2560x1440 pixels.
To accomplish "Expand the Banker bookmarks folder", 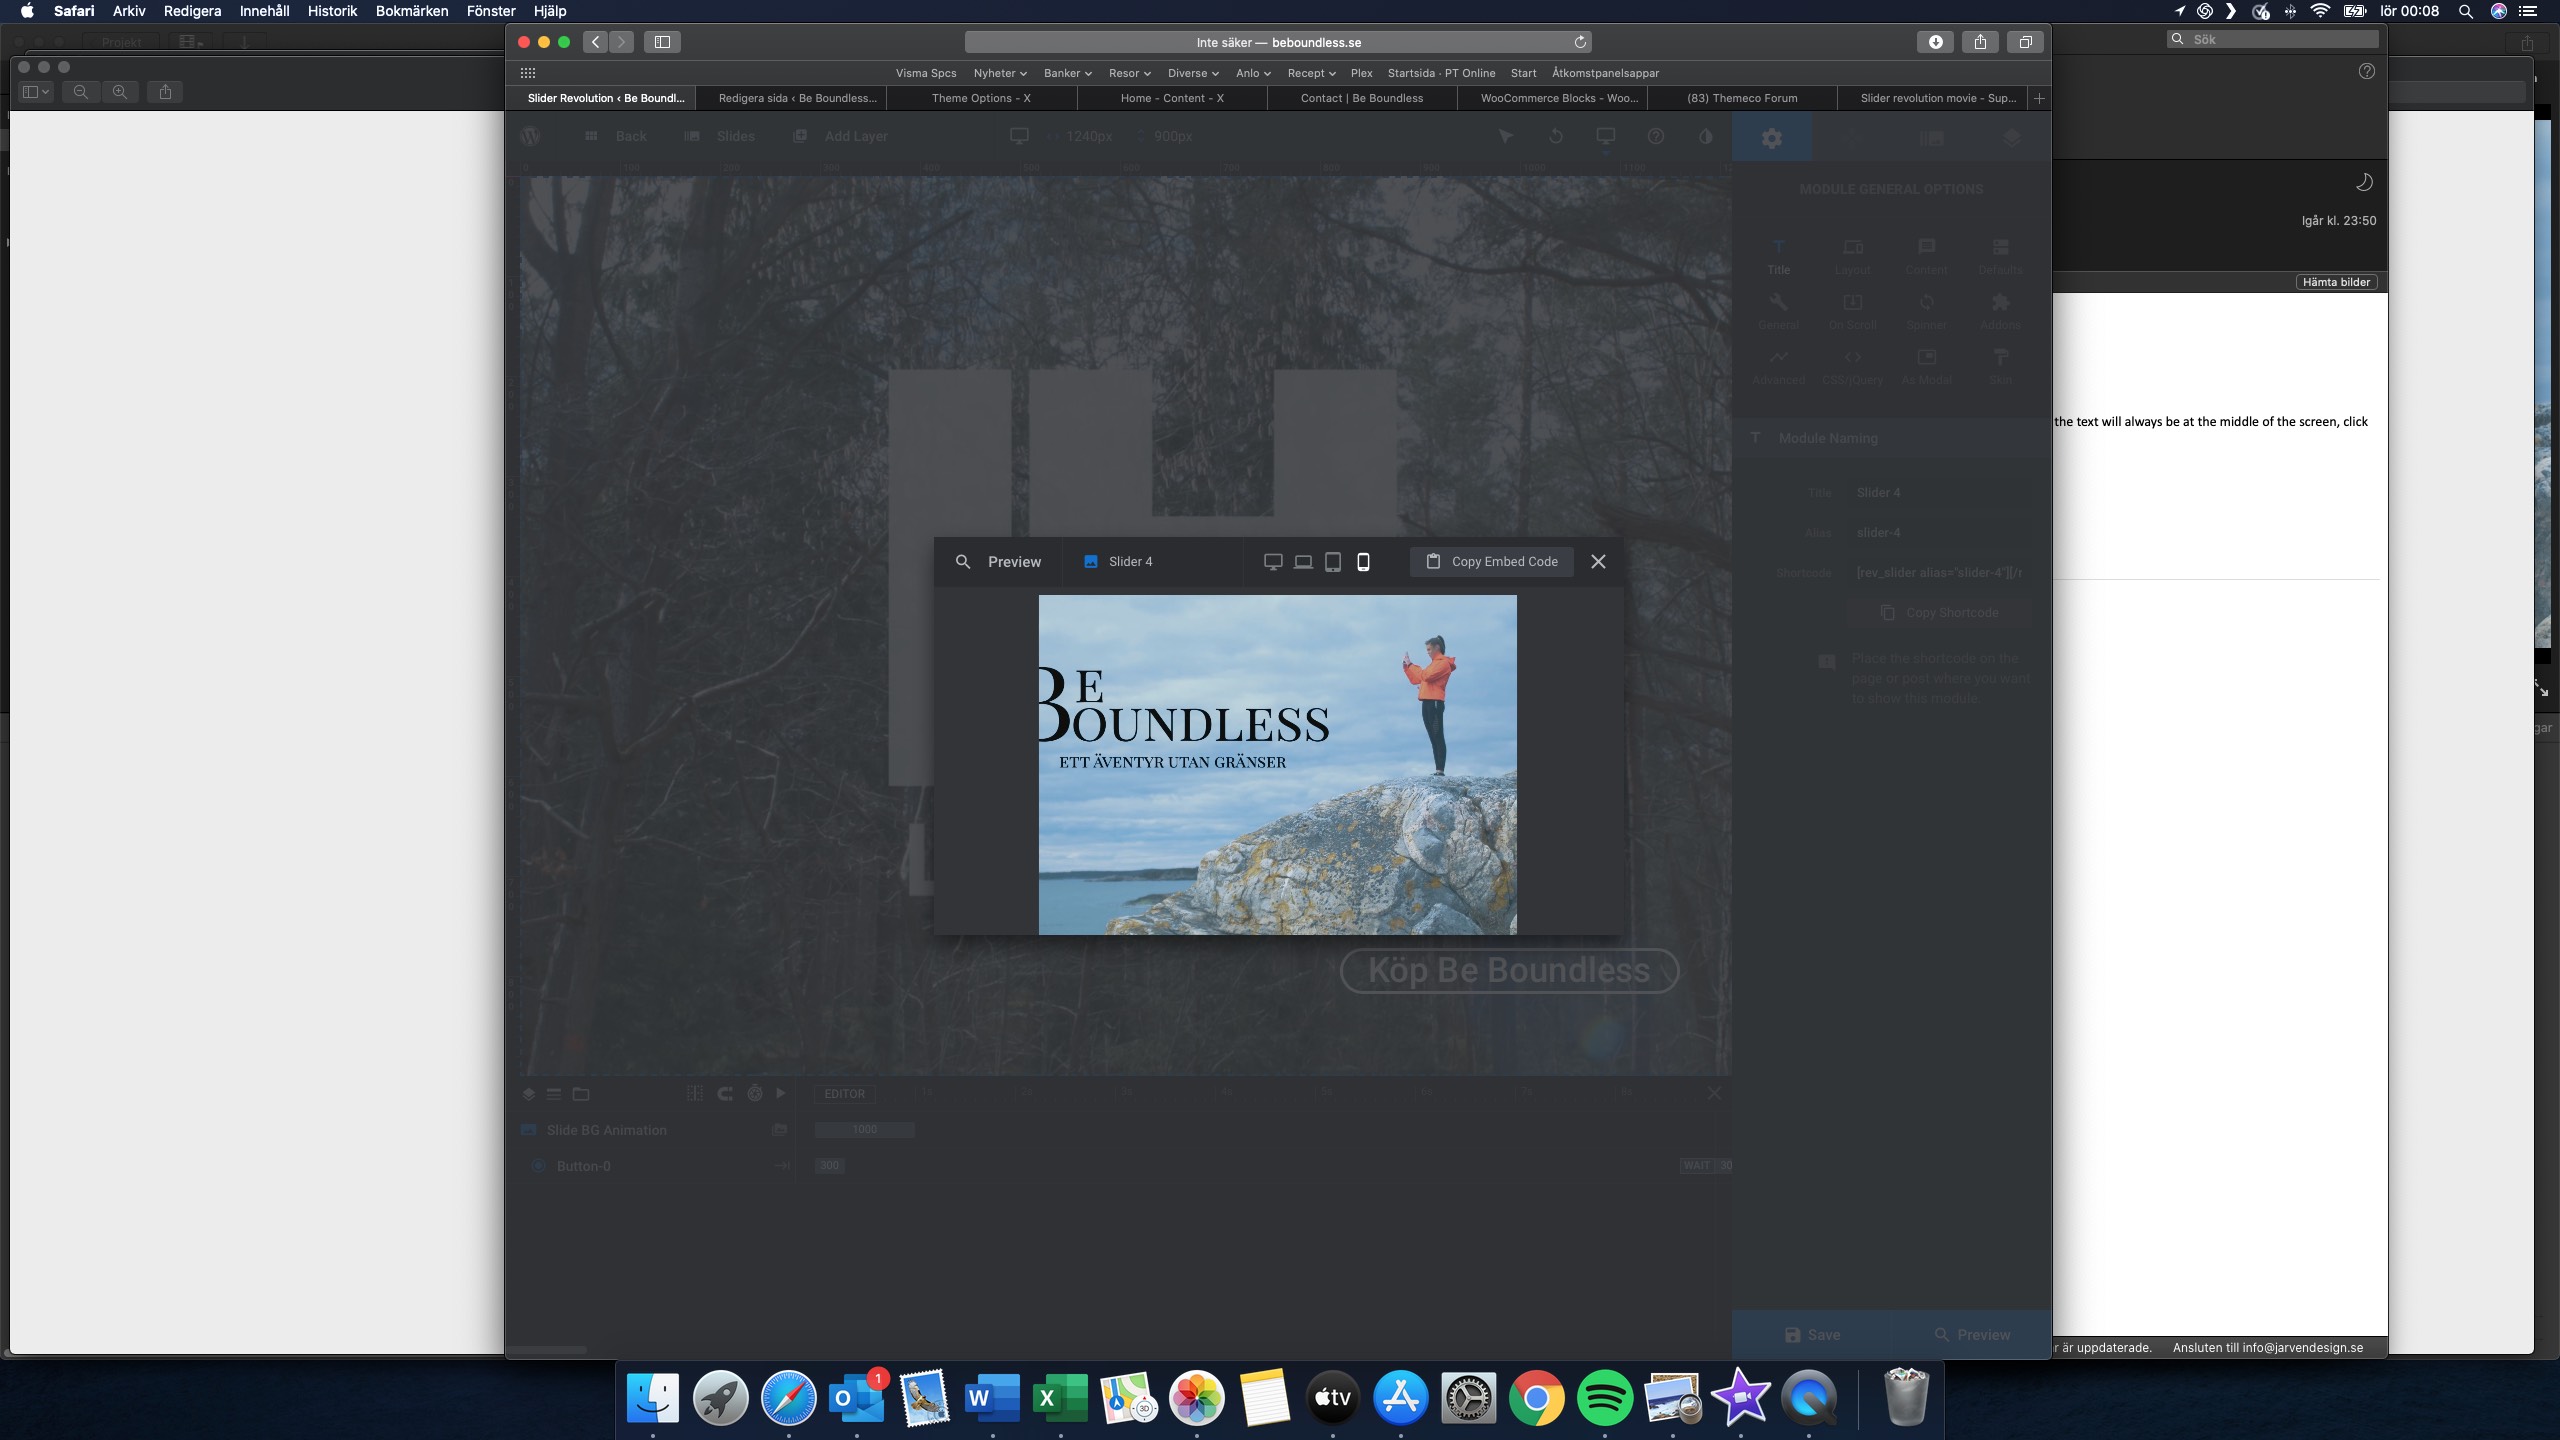I will coord(1068,73).
